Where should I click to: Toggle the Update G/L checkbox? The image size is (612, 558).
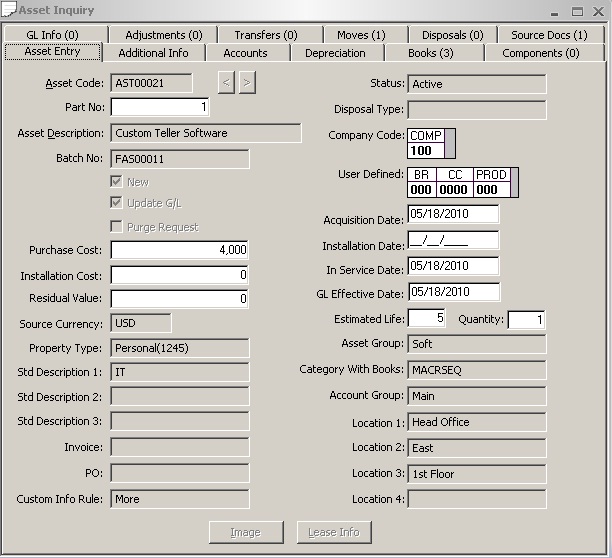[x=117, y=204]
